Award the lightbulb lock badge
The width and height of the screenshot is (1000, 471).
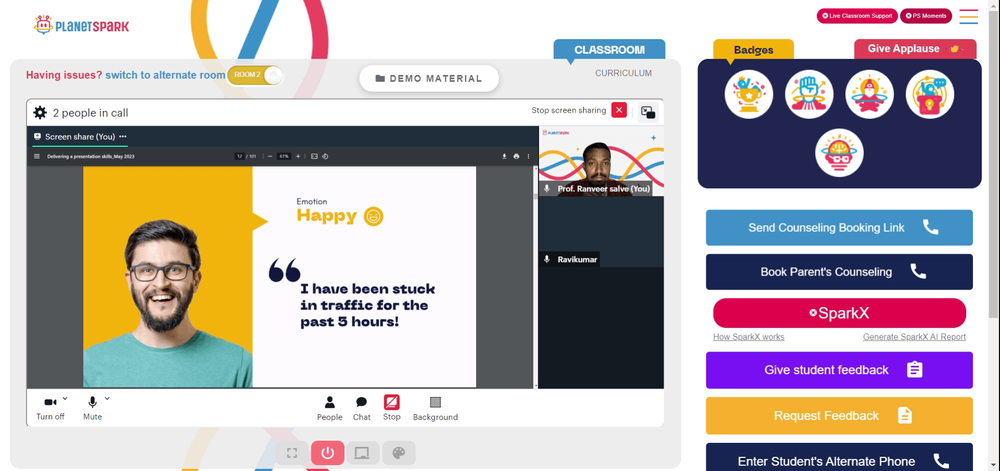pyautogui.click(x=930, y=94)
